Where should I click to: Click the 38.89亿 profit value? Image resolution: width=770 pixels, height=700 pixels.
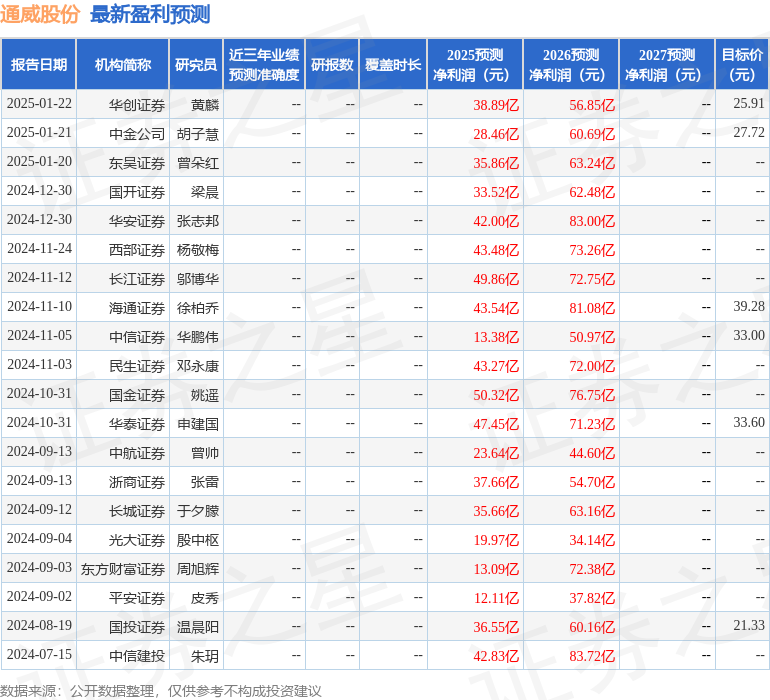click(x=496, y=105)
